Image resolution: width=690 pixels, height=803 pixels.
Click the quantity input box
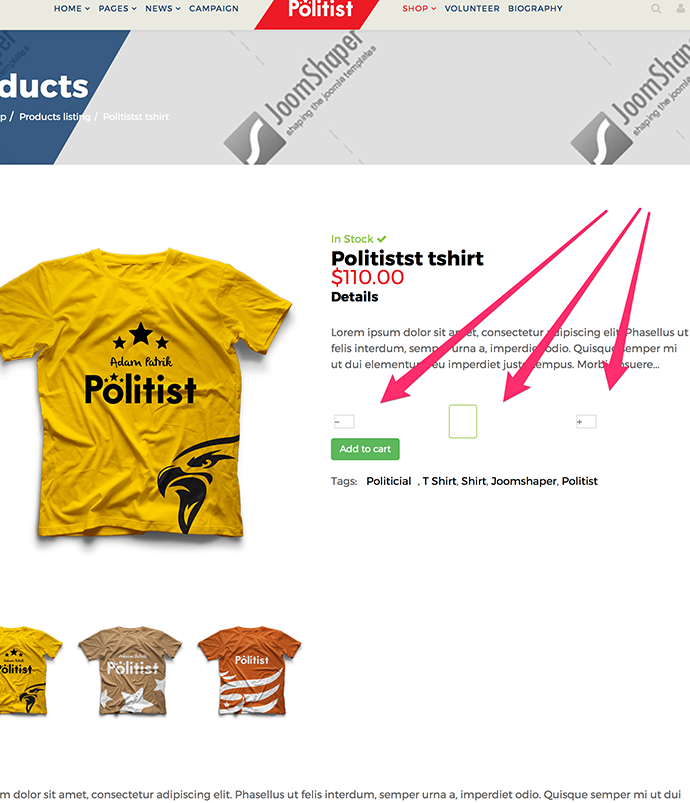(x=463, y=421)
